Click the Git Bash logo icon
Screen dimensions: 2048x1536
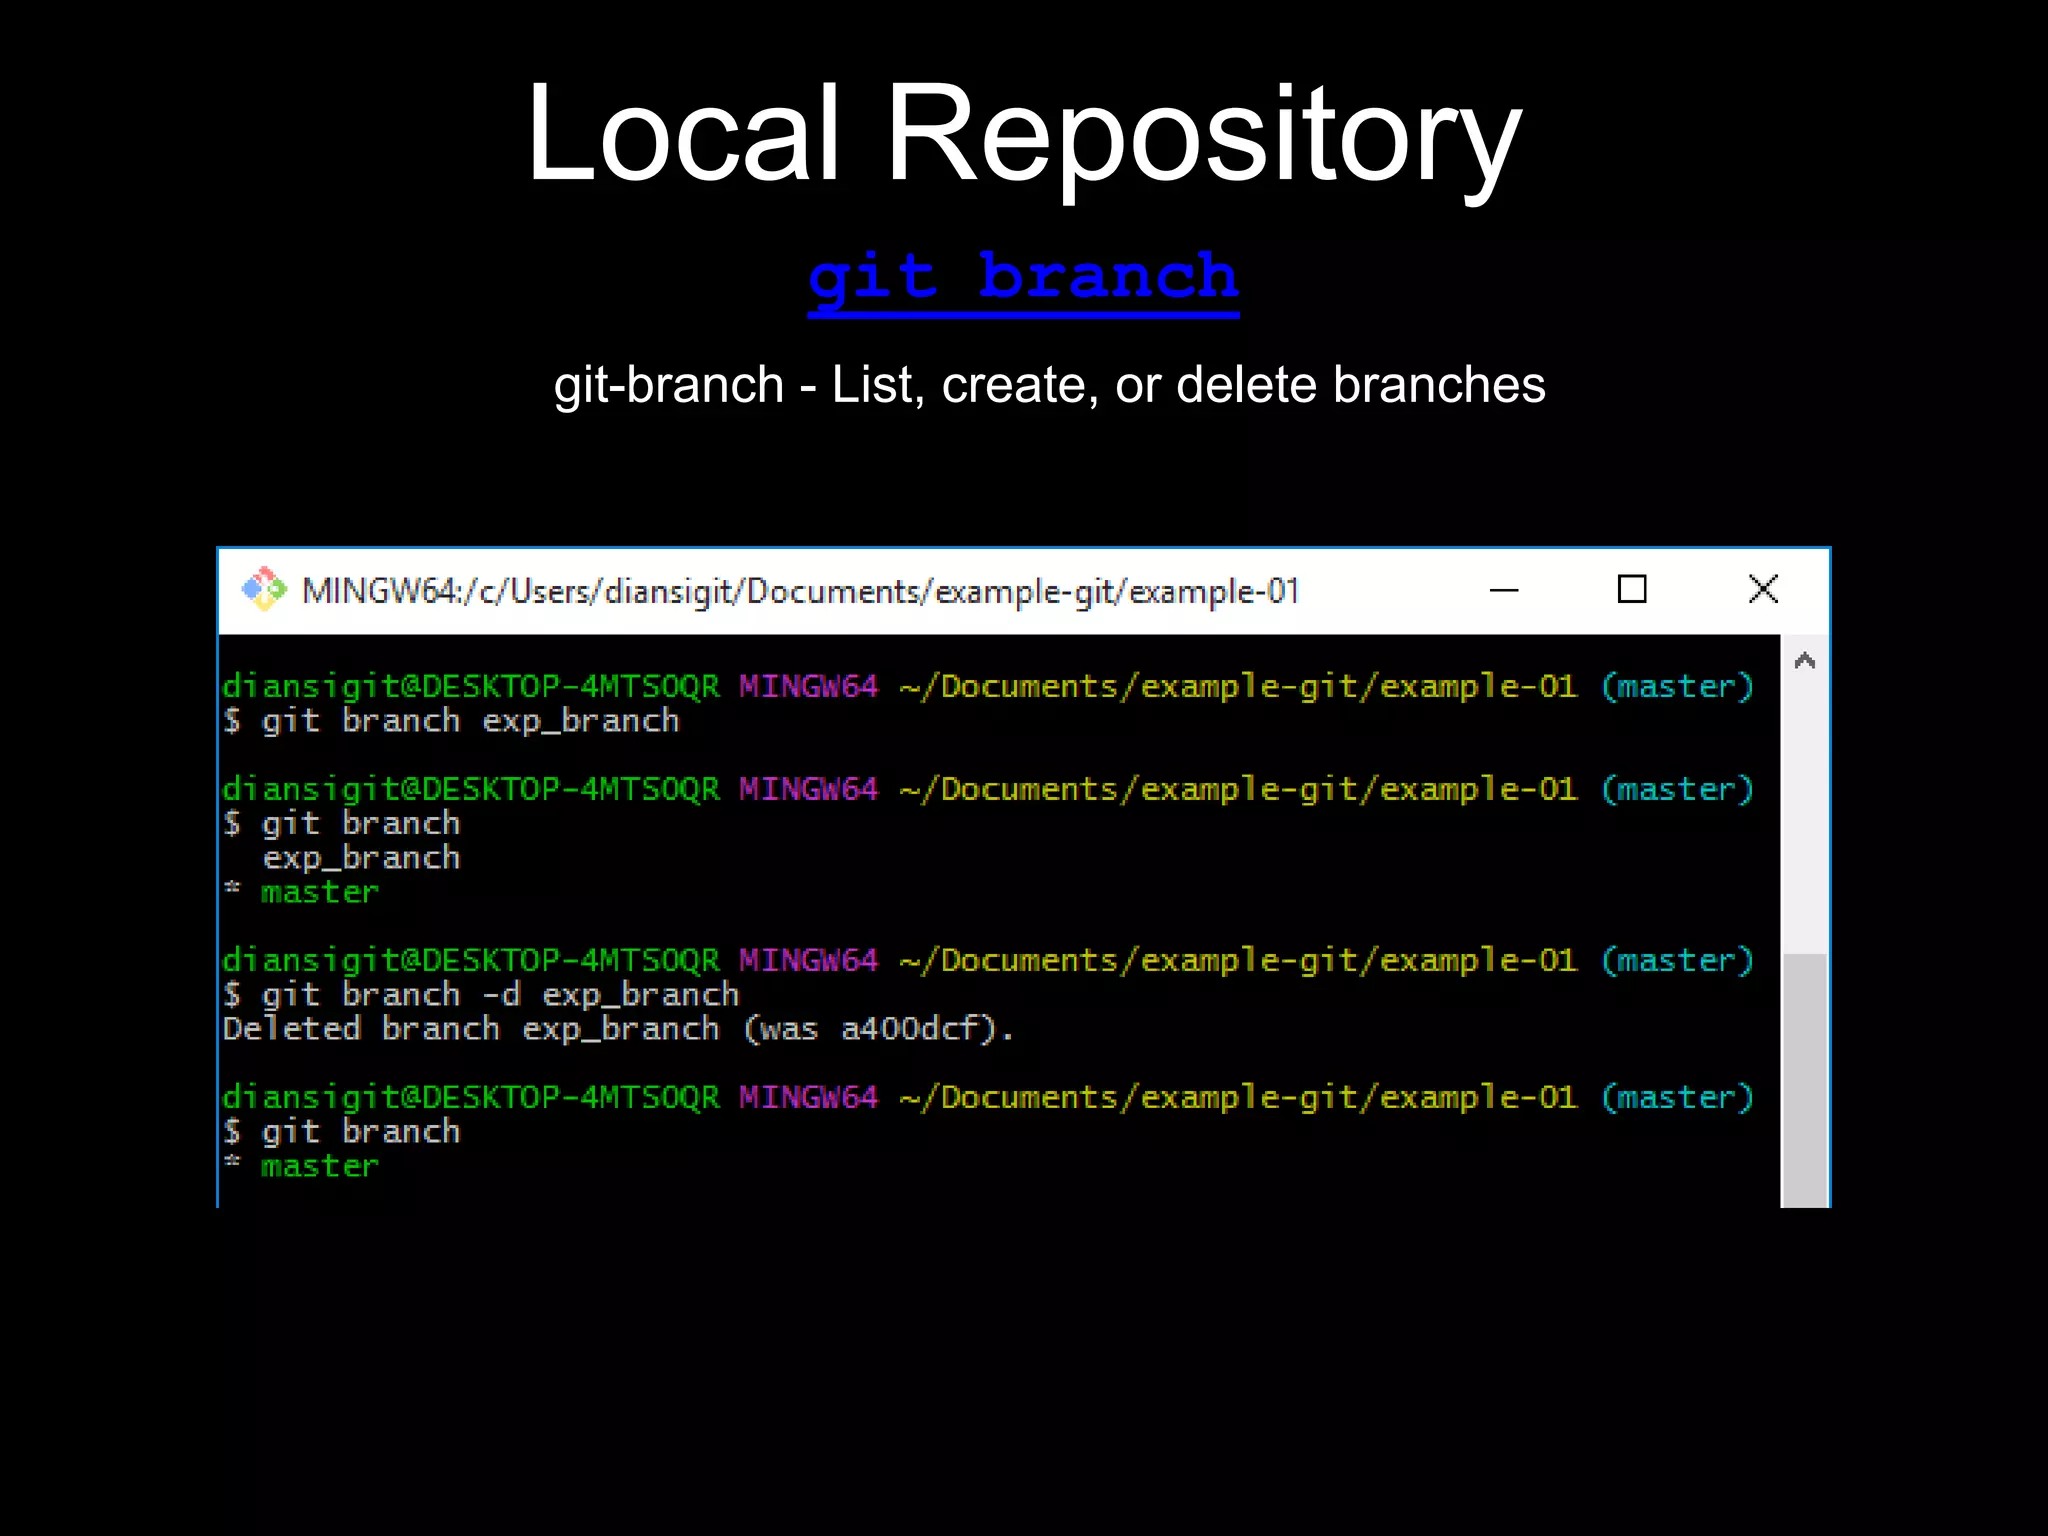pyautogui.click(x=264, y=590)
